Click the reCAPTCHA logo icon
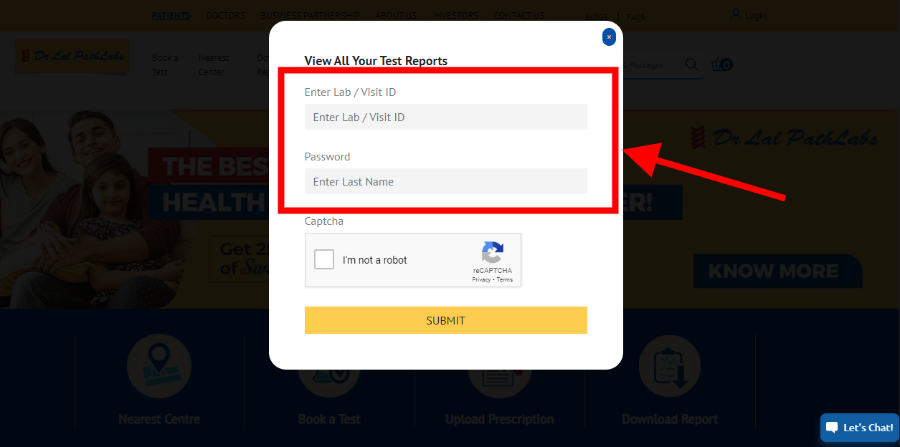 [x=492, y=252]
